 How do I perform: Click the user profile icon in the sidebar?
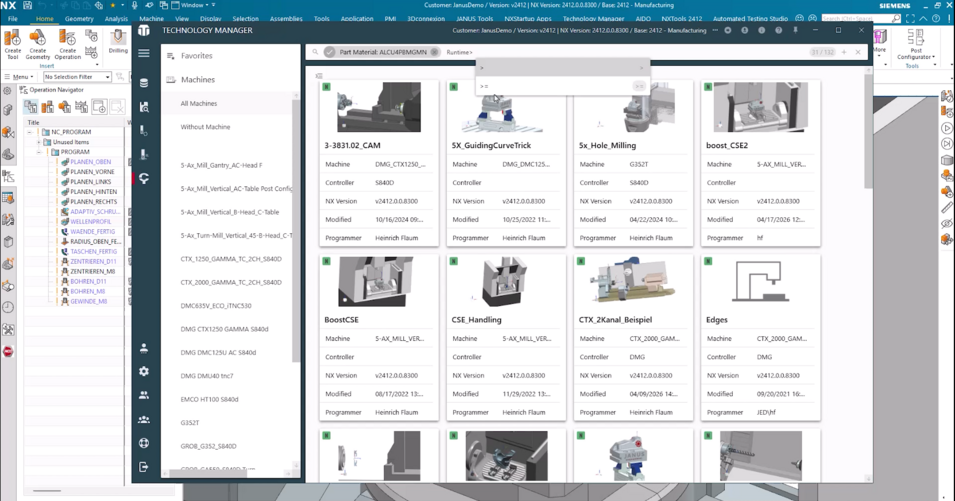coord(144,348)
